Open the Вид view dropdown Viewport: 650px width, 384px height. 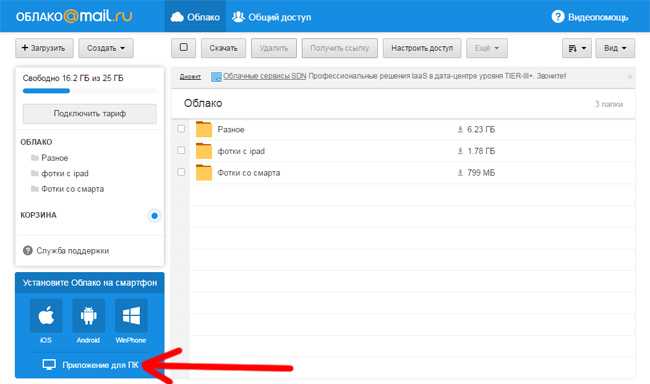[615, 48]
